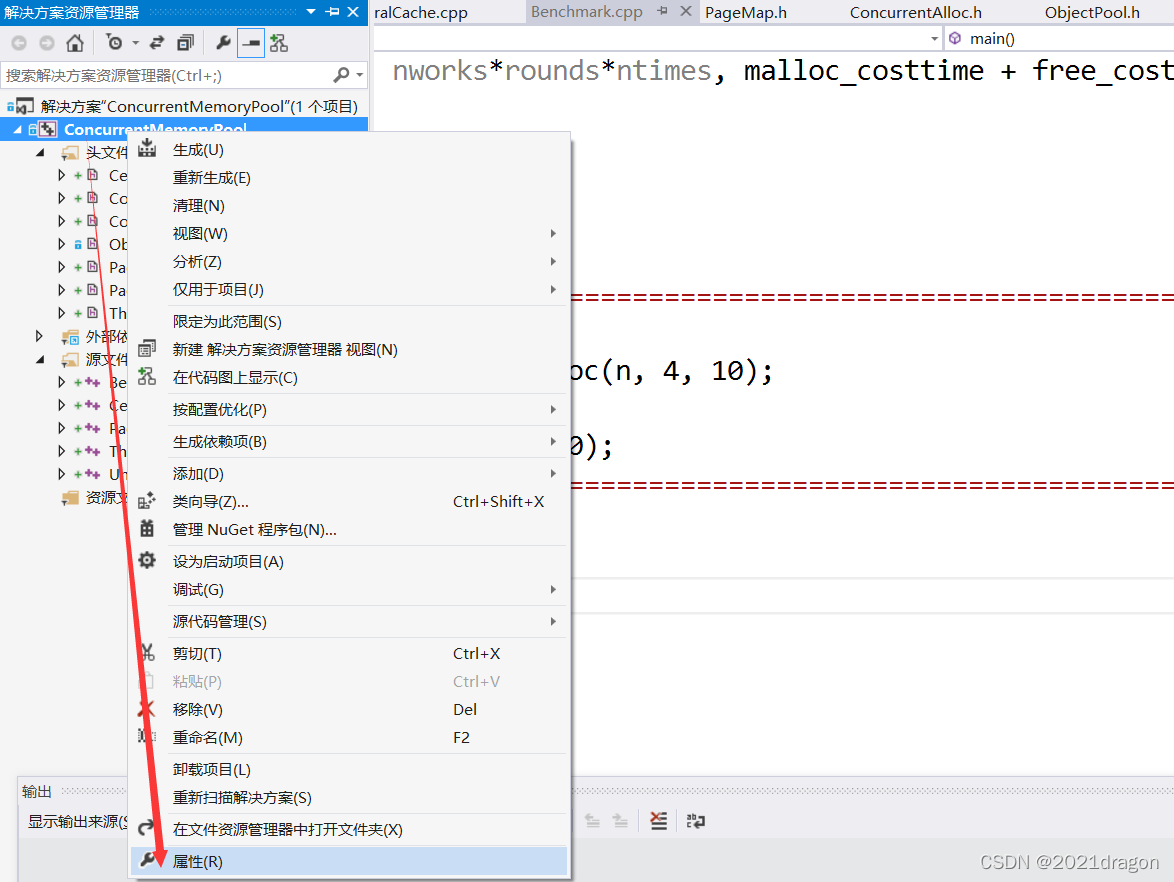
Task: Pin the Benchmark.cpp tab
Action: 663,11
